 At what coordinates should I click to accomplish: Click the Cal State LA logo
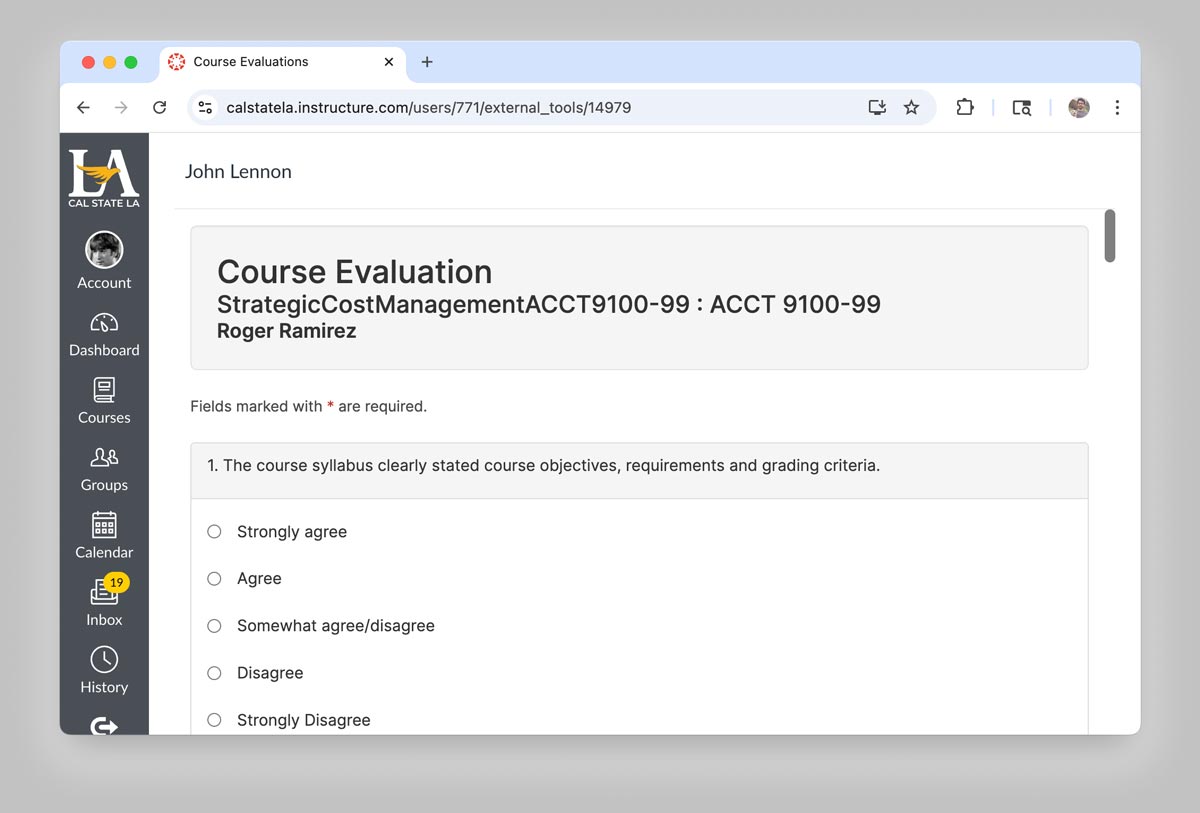[104, 176]
